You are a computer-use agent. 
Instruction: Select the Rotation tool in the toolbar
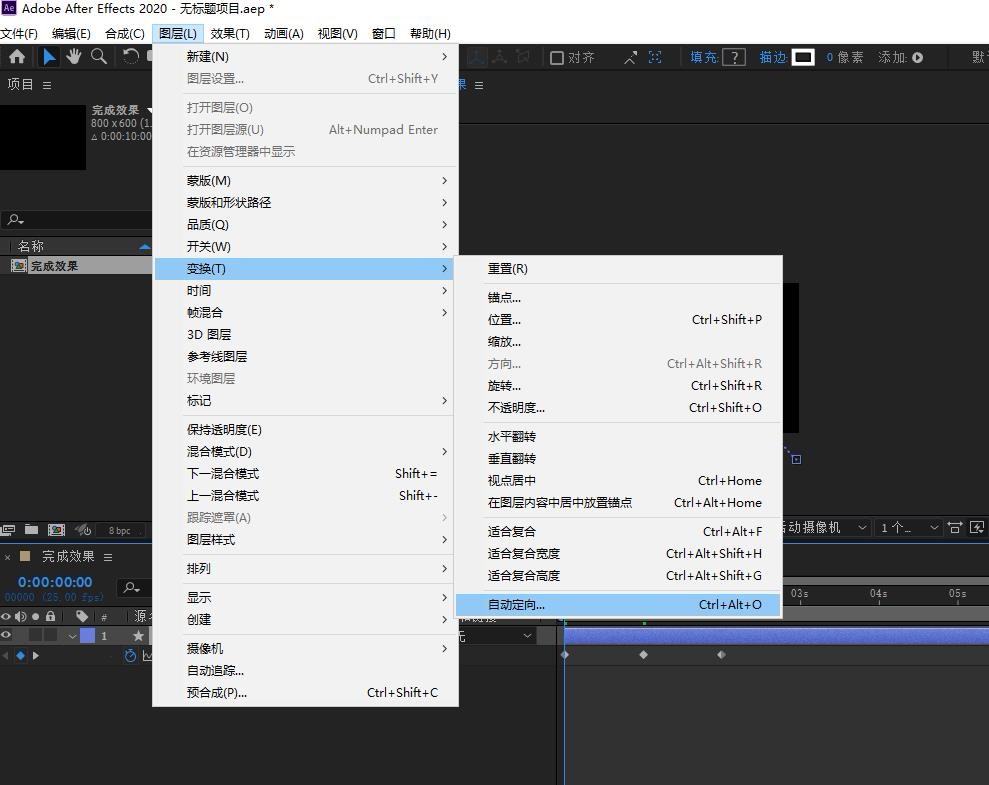point(131,57)
